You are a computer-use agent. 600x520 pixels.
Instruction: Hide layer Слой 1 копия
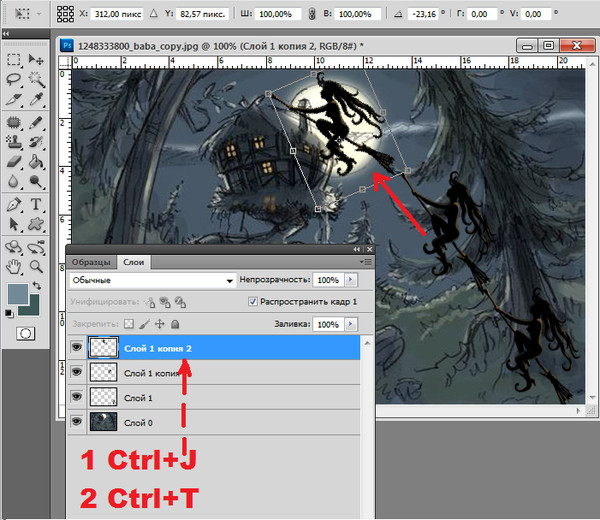coord(77,372)
